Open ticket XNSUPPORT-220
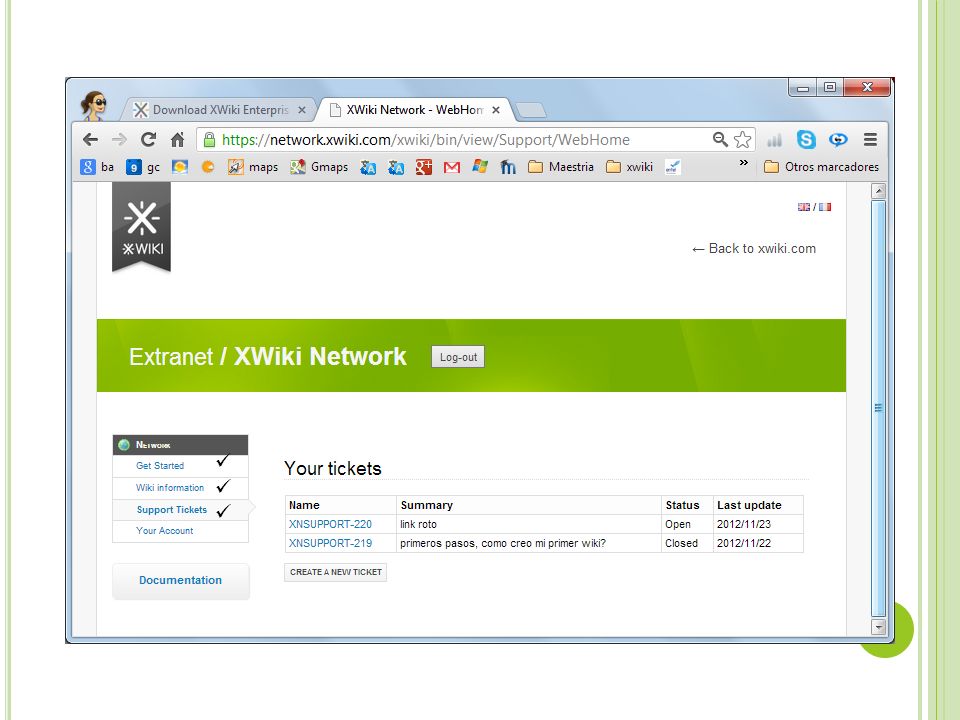960x720 pixels. (330, 524)
